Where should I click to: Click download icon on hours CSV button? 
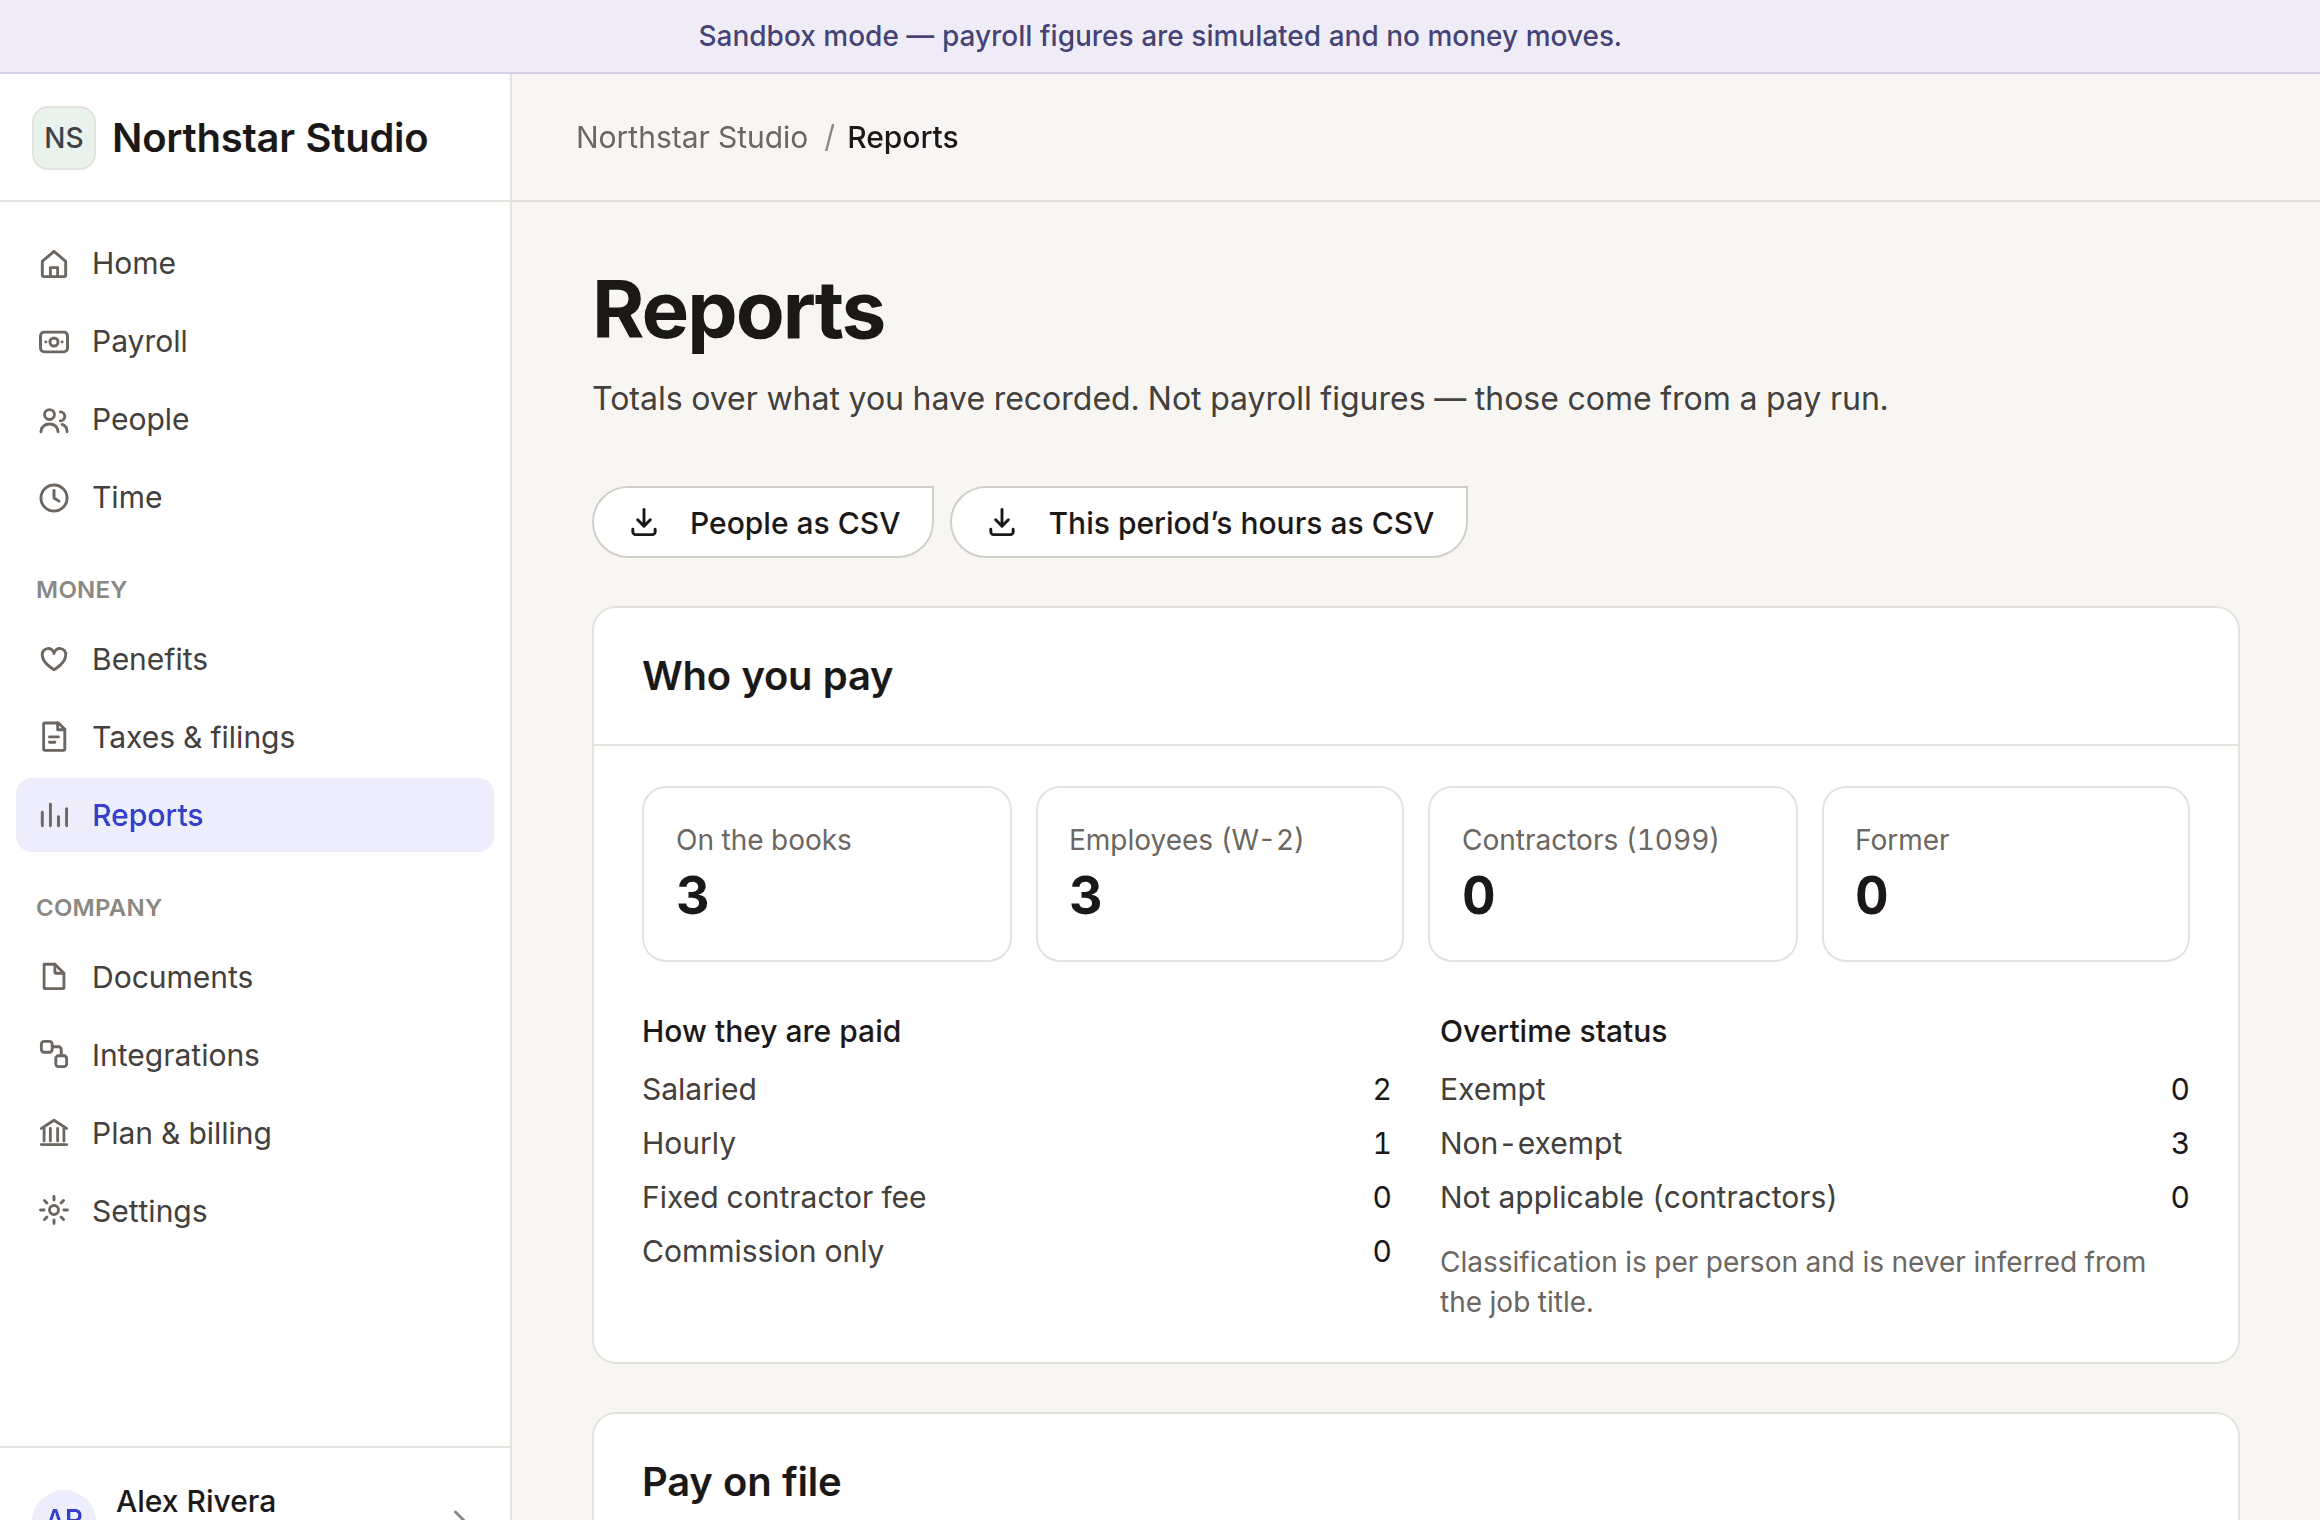[1002, 522]
